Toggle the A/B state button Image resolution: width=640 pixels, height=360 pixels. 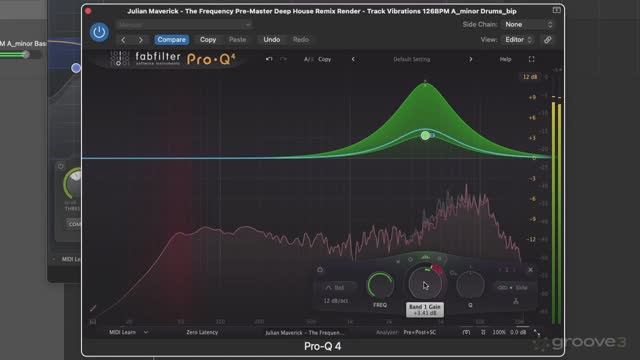308,59
